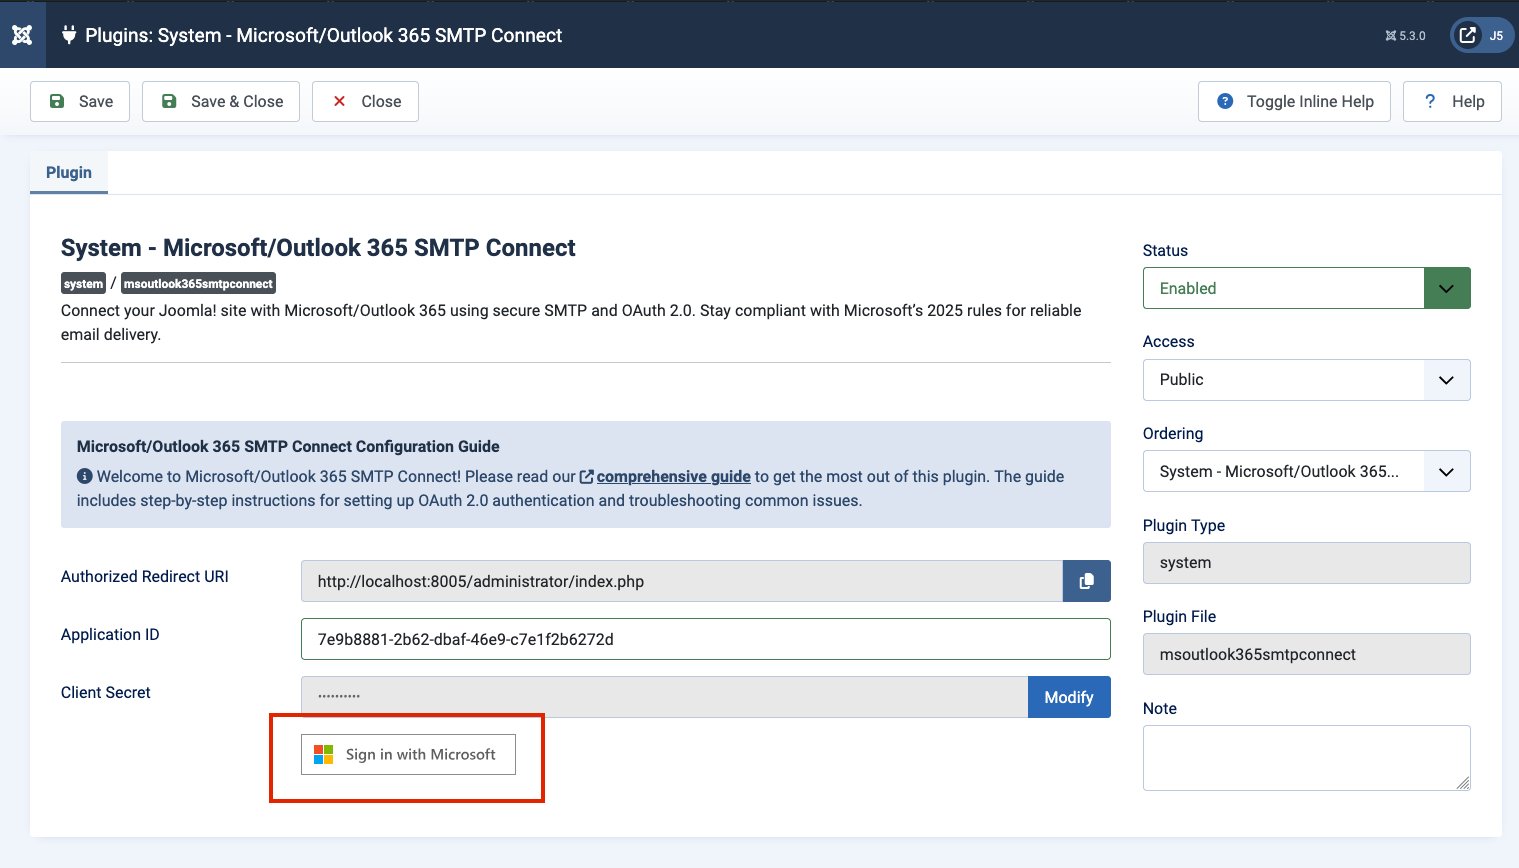Click the Close toolbar button
The image size is (1519, 868).
(365, 101)
